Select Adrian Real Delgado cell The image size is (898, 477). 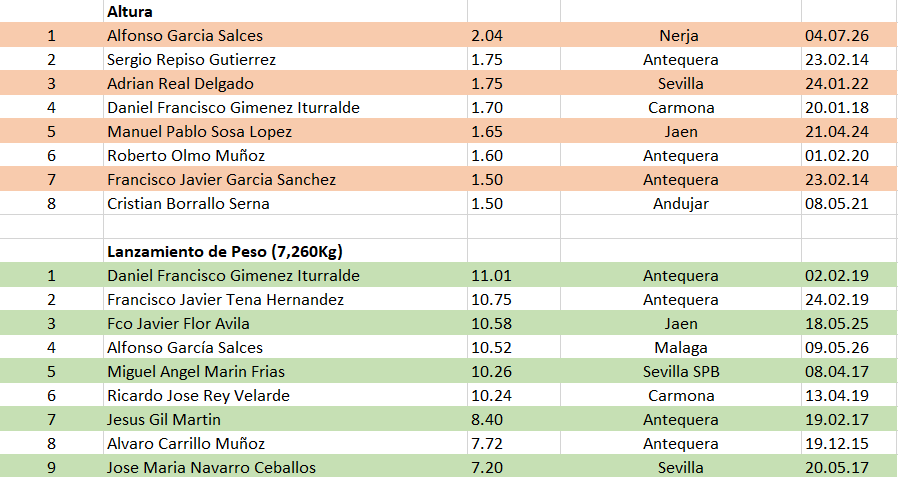pos(285,83)
